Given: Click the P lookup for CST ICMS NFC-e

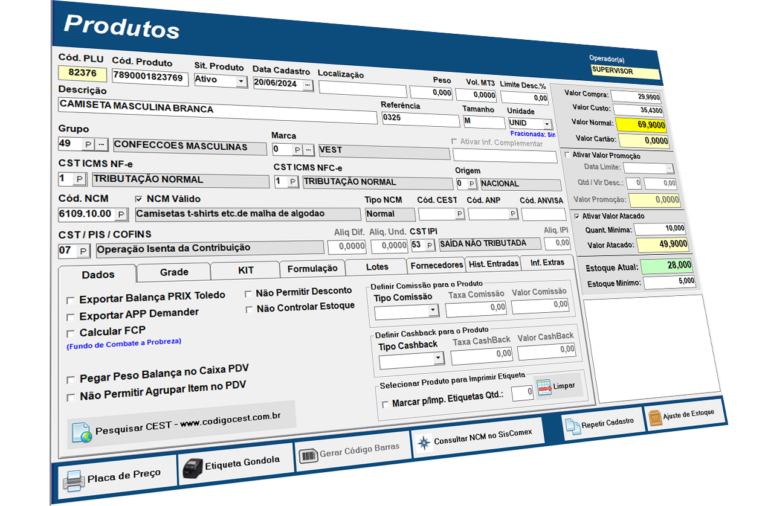Looking at the screenshot, I should (x=292, y=182).
